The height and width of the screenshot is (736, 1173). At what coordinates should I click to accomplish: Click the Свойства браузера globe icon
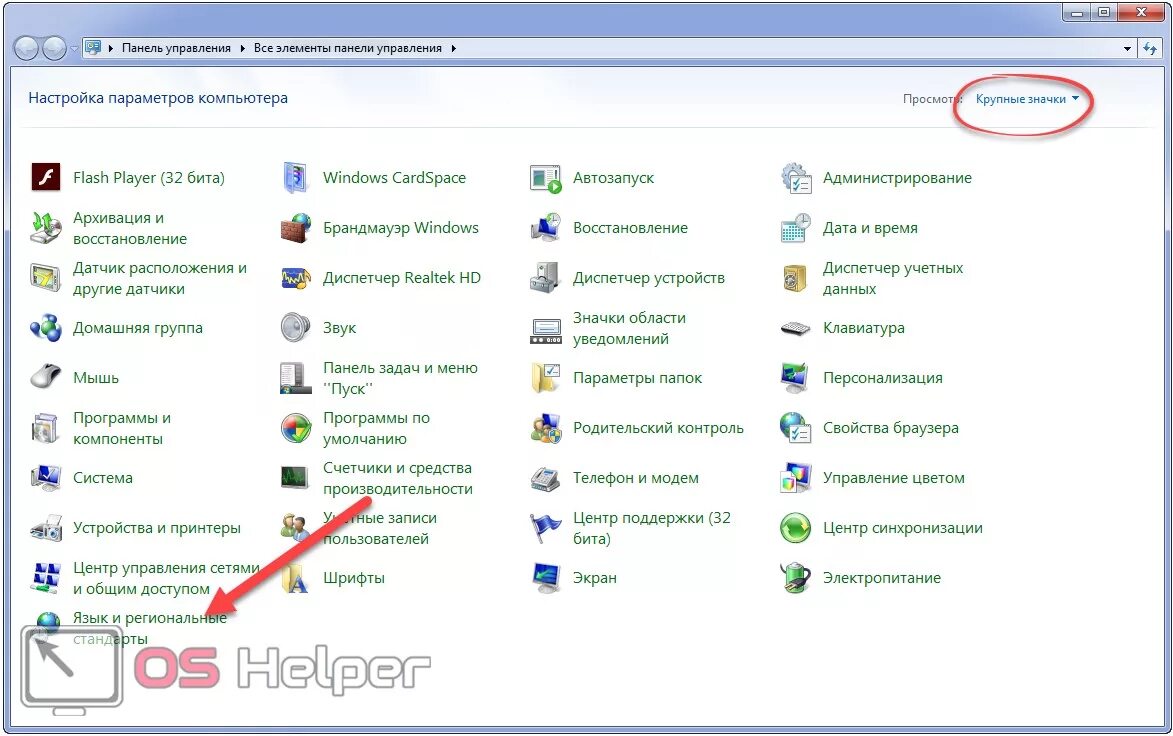click(x=795, y=428)
